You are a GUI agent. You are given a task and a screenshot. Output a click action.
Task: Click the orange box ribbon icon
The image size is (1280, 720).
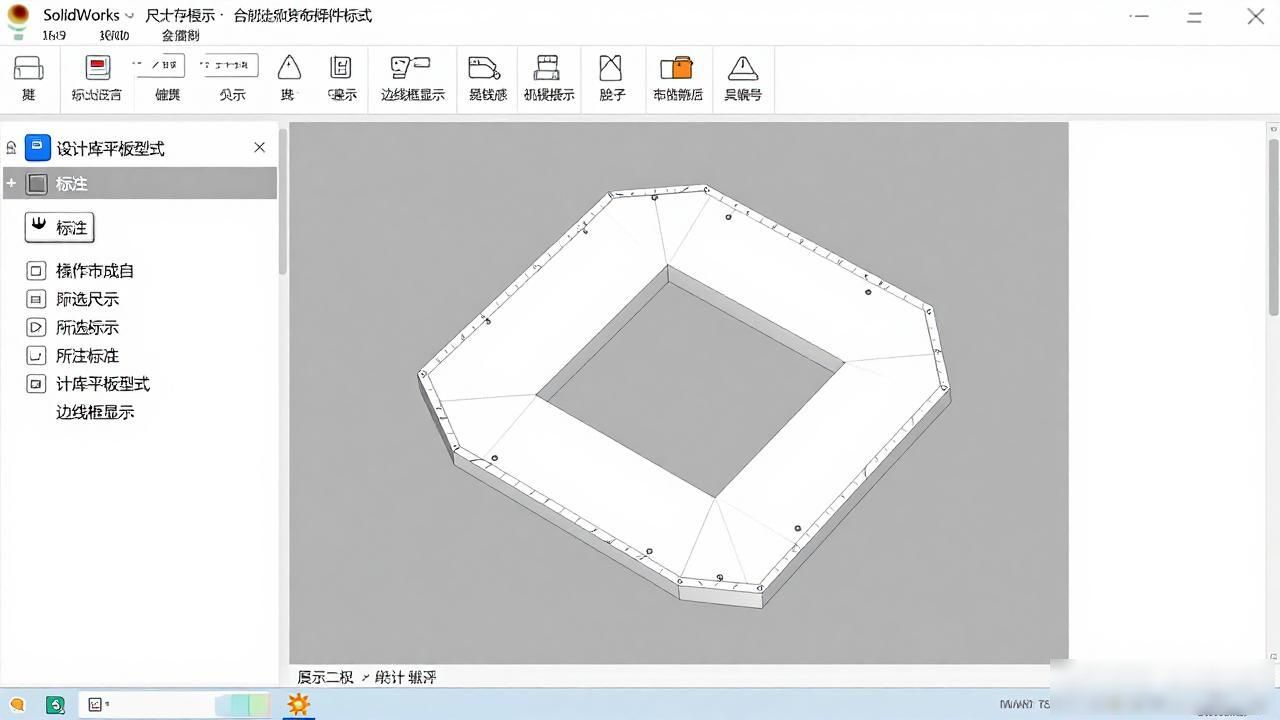pos(677,67)
